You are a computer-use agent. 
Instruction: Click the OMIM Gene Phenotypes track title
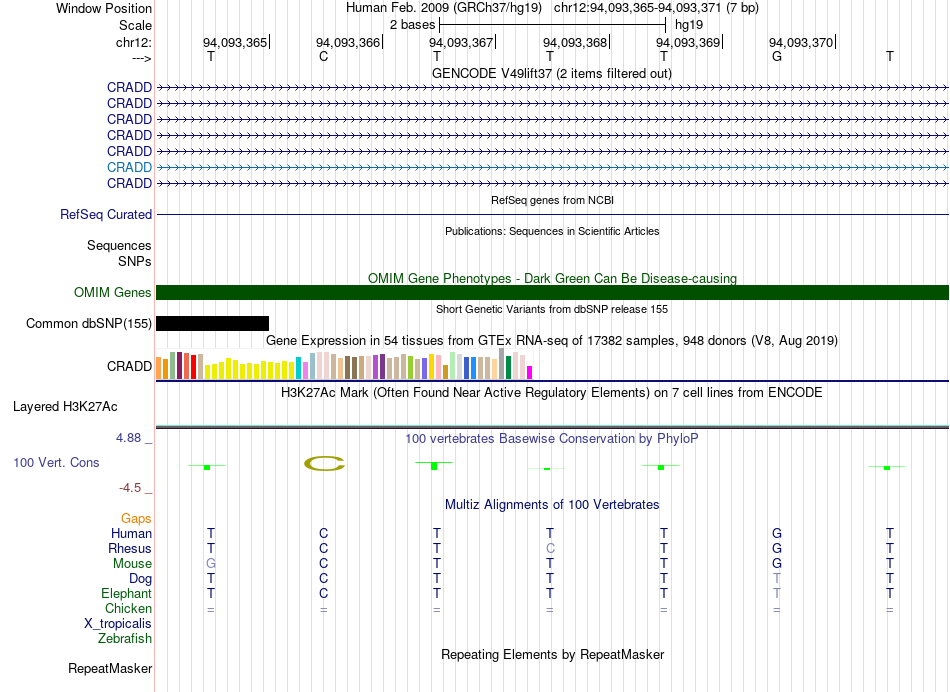552,278
